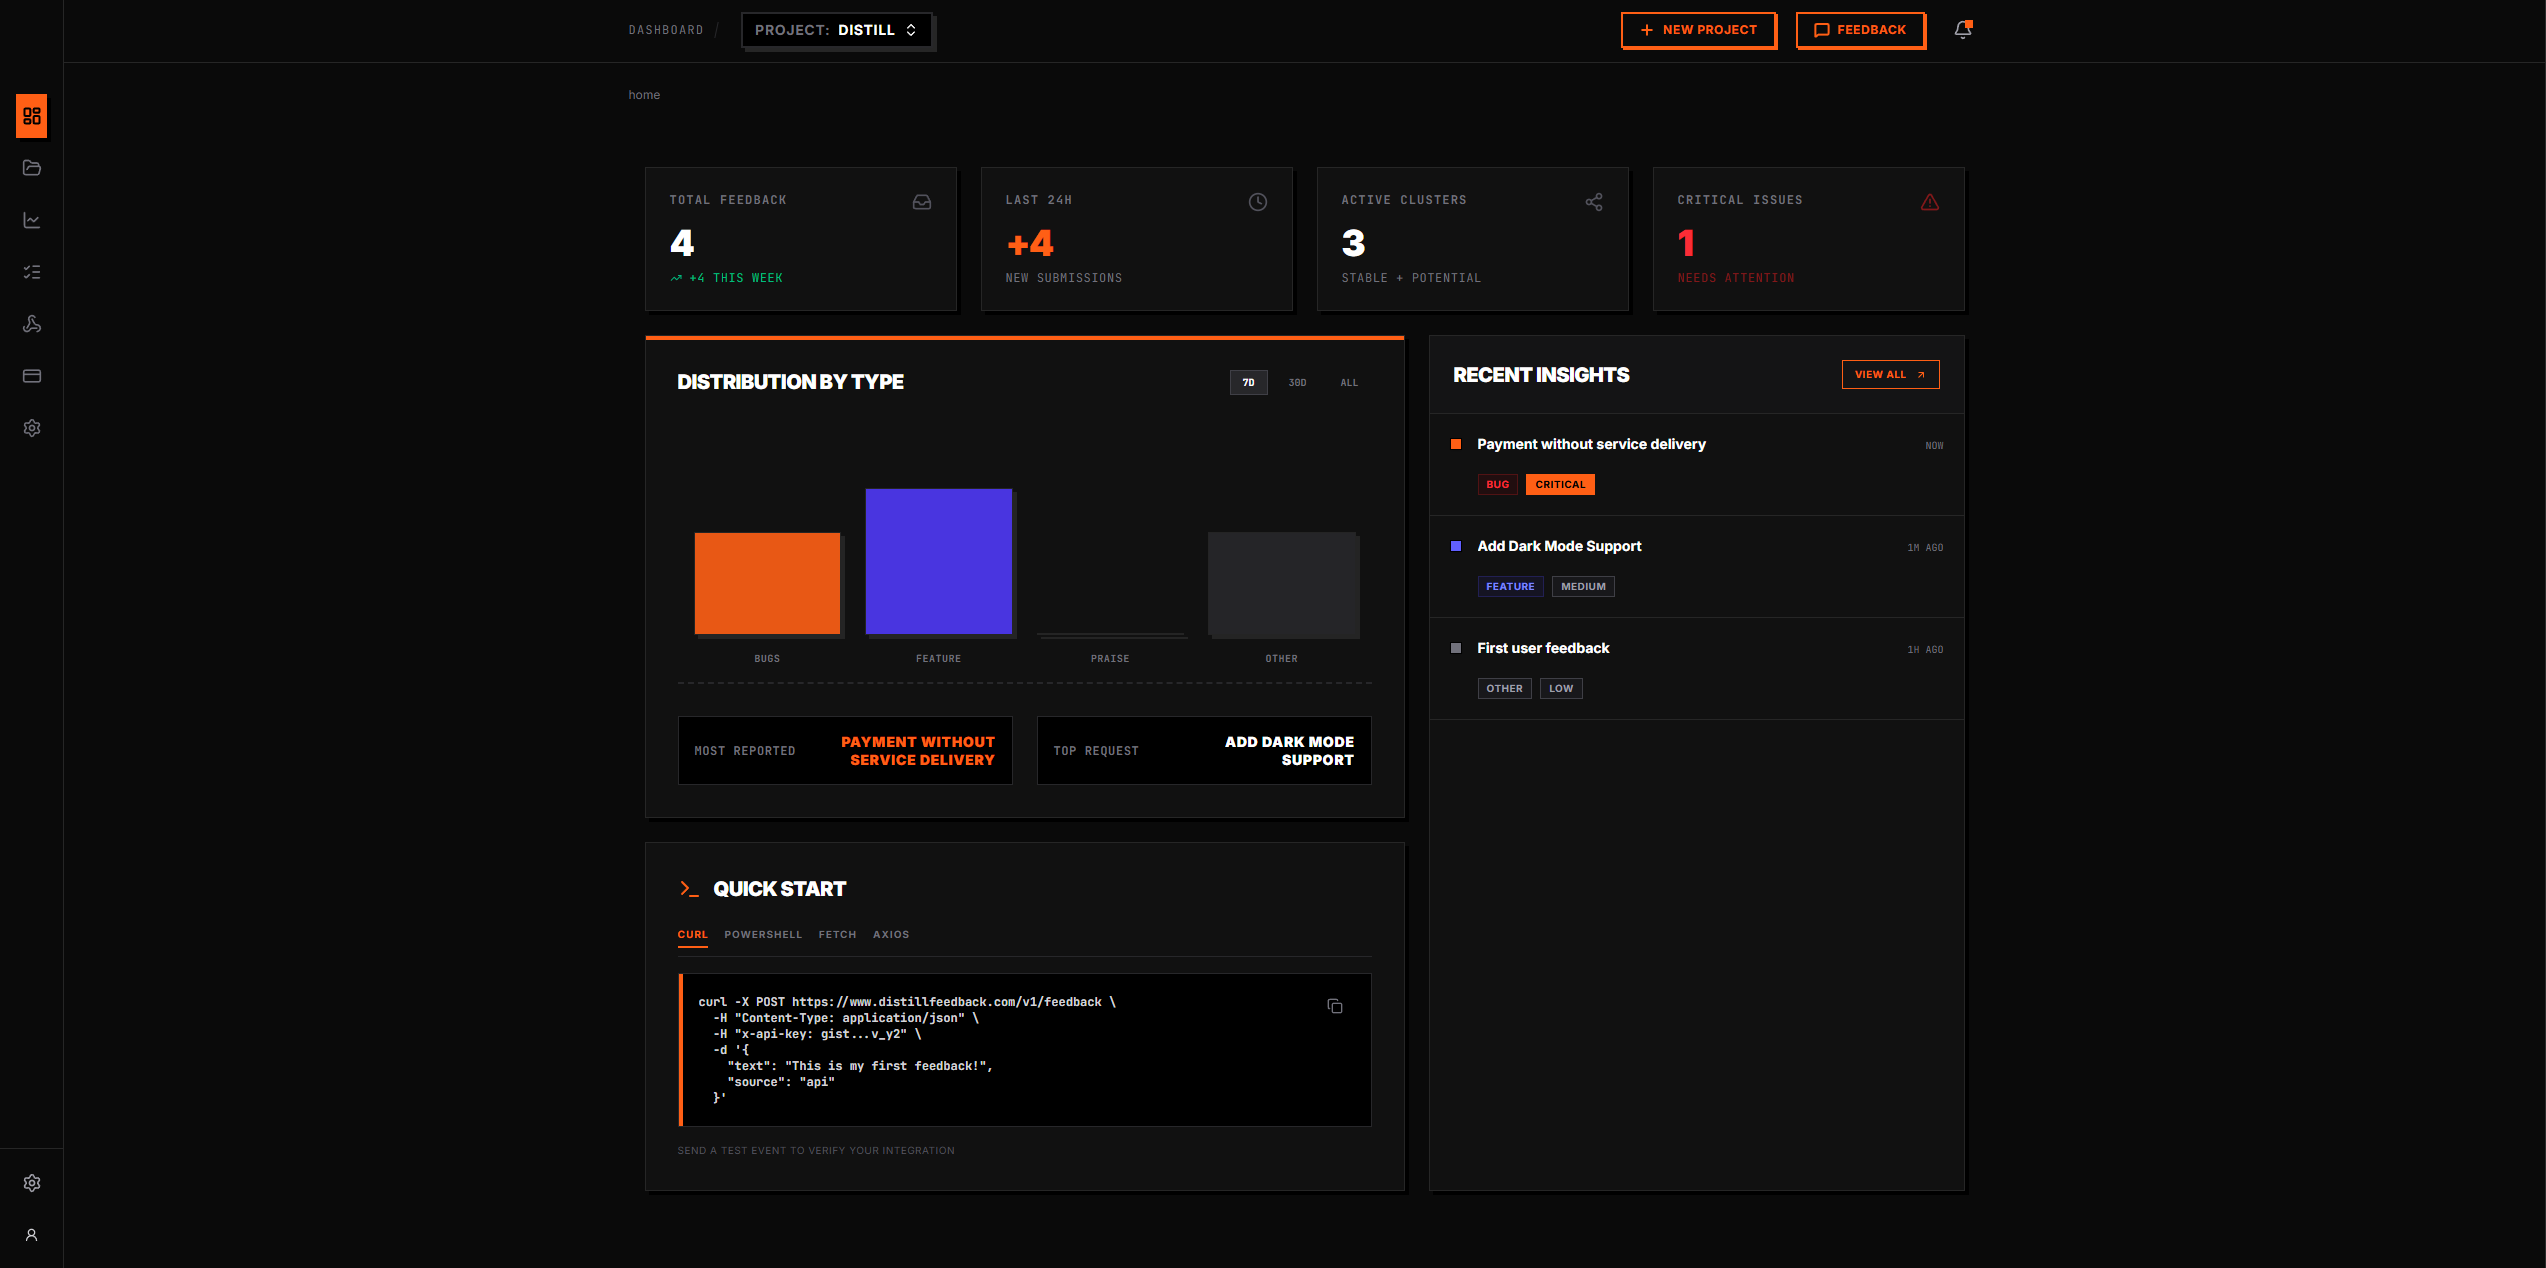The image size is (2546, 1268).
Task: Select the checklist icon in the sidebar
Action: click(31, 272)
